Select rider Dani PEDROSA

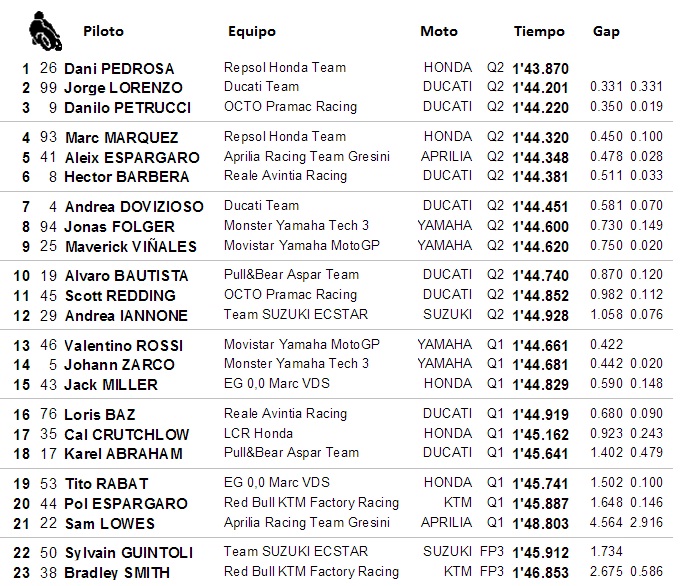[119, 69]
